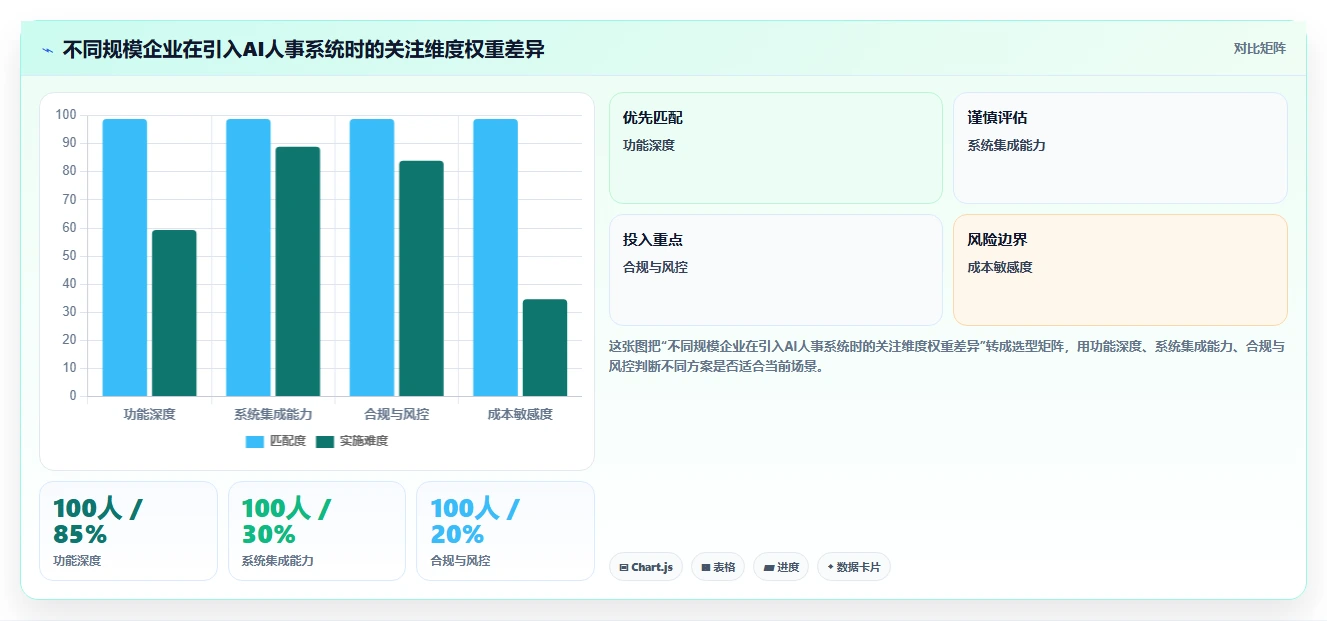The height and width of the screenshot is (621, 1327).
Task: Open the 谨慎评估 matrix card
Action: (1120, 148)
